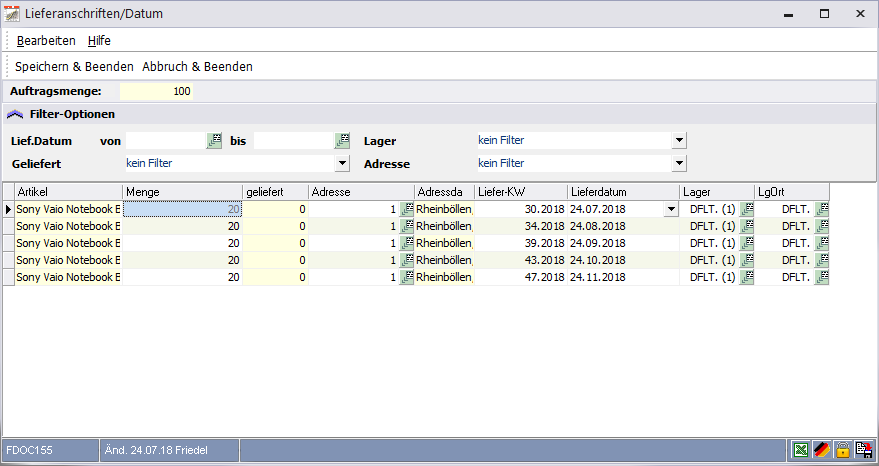Open Lager lookup in 24.07.2018 row

[746, 210]
